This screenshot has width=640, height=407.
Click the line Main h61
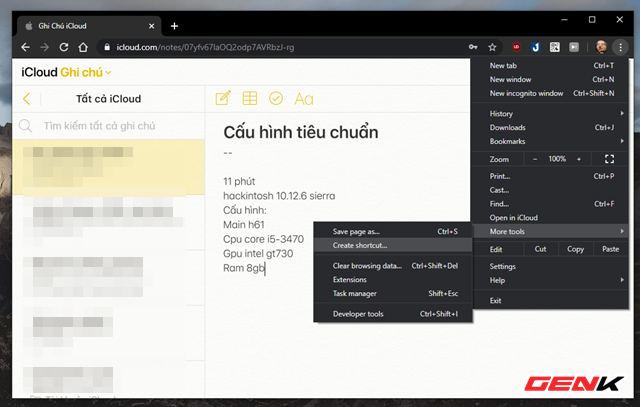[x=244, y=225]
